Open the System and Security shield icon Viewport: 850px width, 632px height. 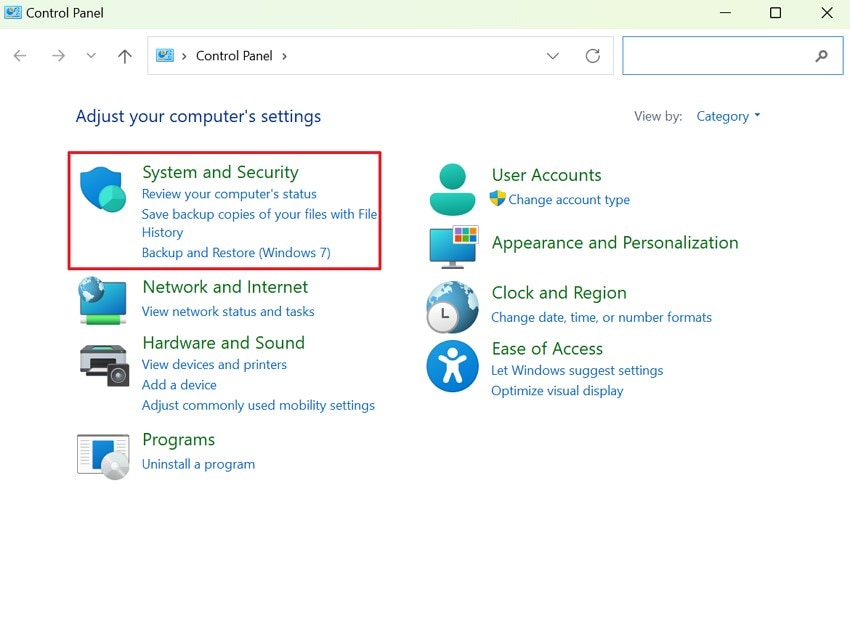coord(102,189)
